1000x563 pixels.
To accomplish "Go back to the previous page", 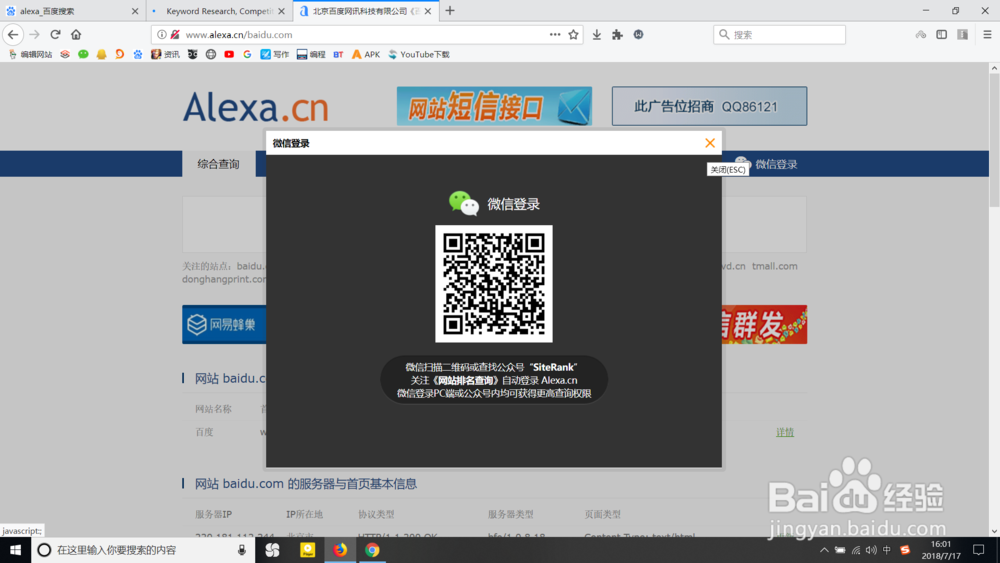I will click(13, 34).
